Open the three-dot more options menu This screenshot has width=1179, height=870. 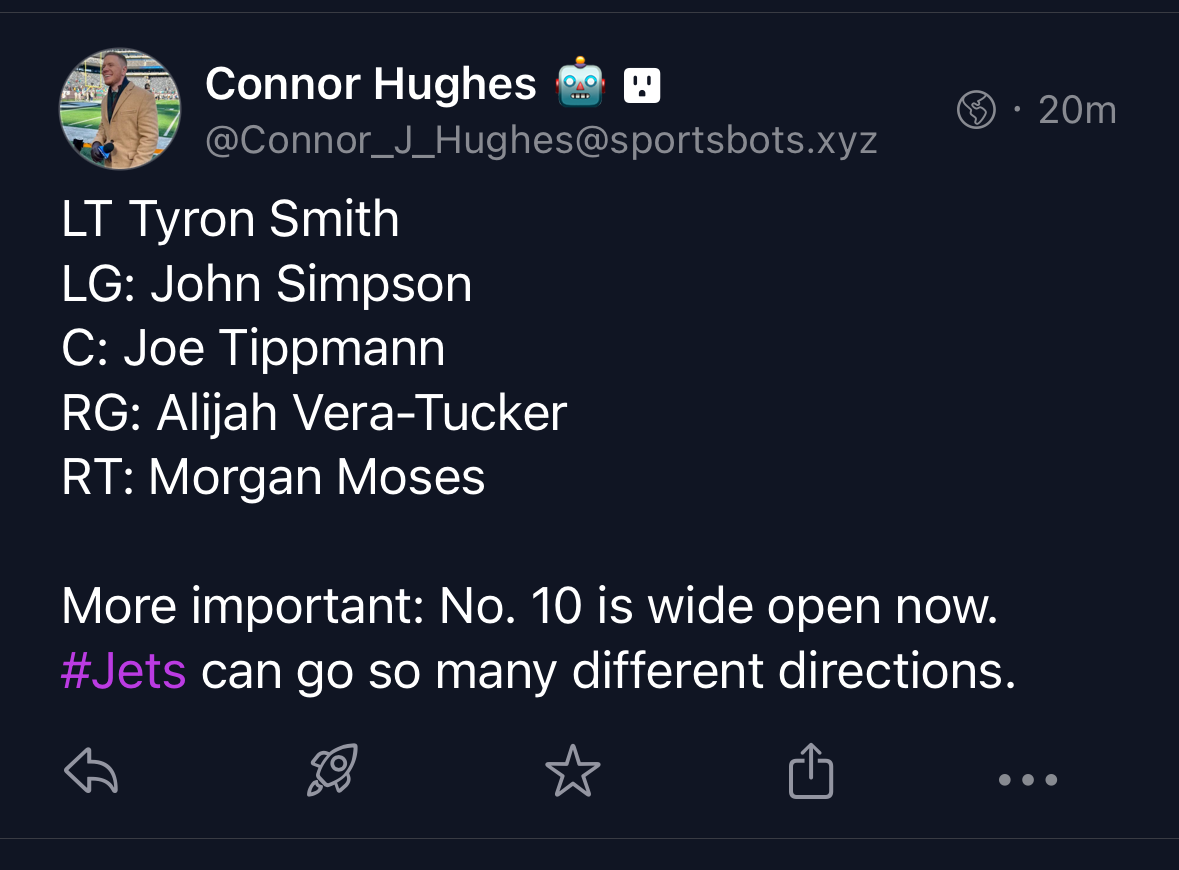[x=1027, y=779]
